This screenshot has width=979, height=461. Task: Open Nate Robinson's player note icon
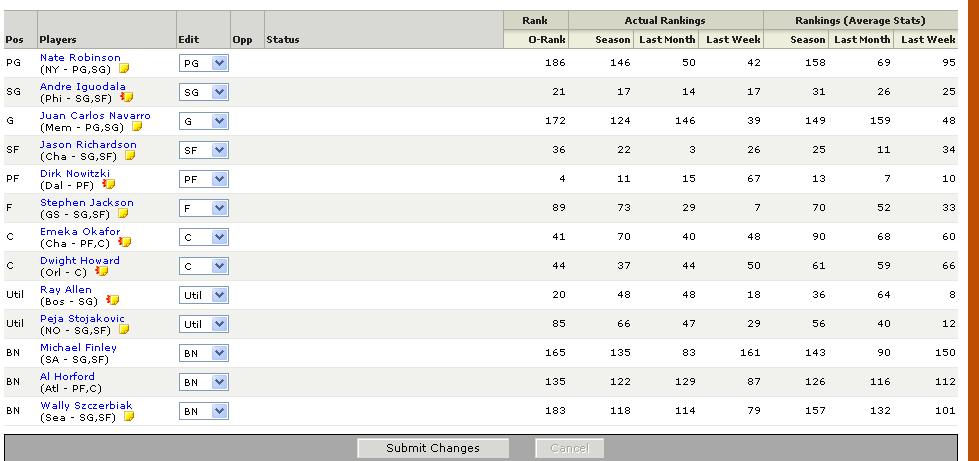point(125,69)
